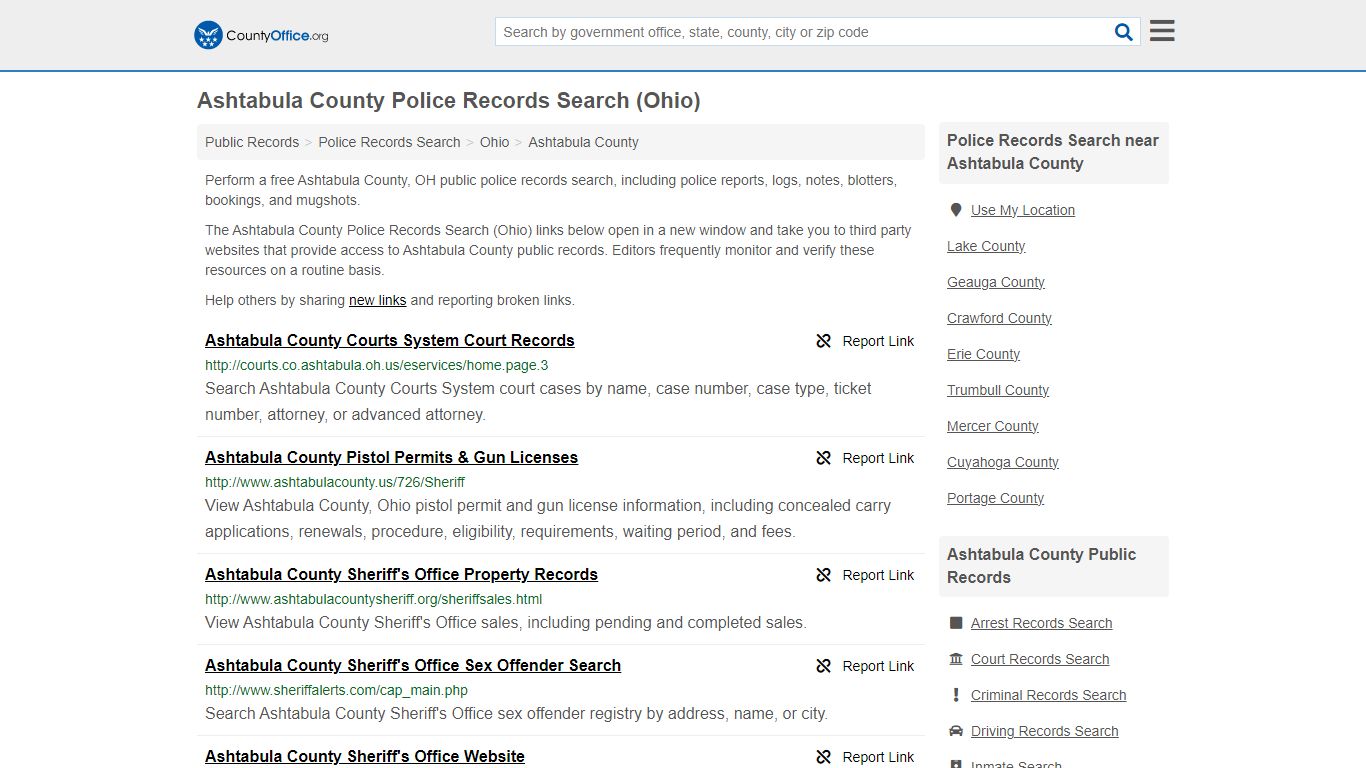Viewport: 1366px width, 768px height.
Task: Click the ashtabulacountysheriff.org sheriffsales URL text
Action: pyautogui.click(x=373, y=599)
